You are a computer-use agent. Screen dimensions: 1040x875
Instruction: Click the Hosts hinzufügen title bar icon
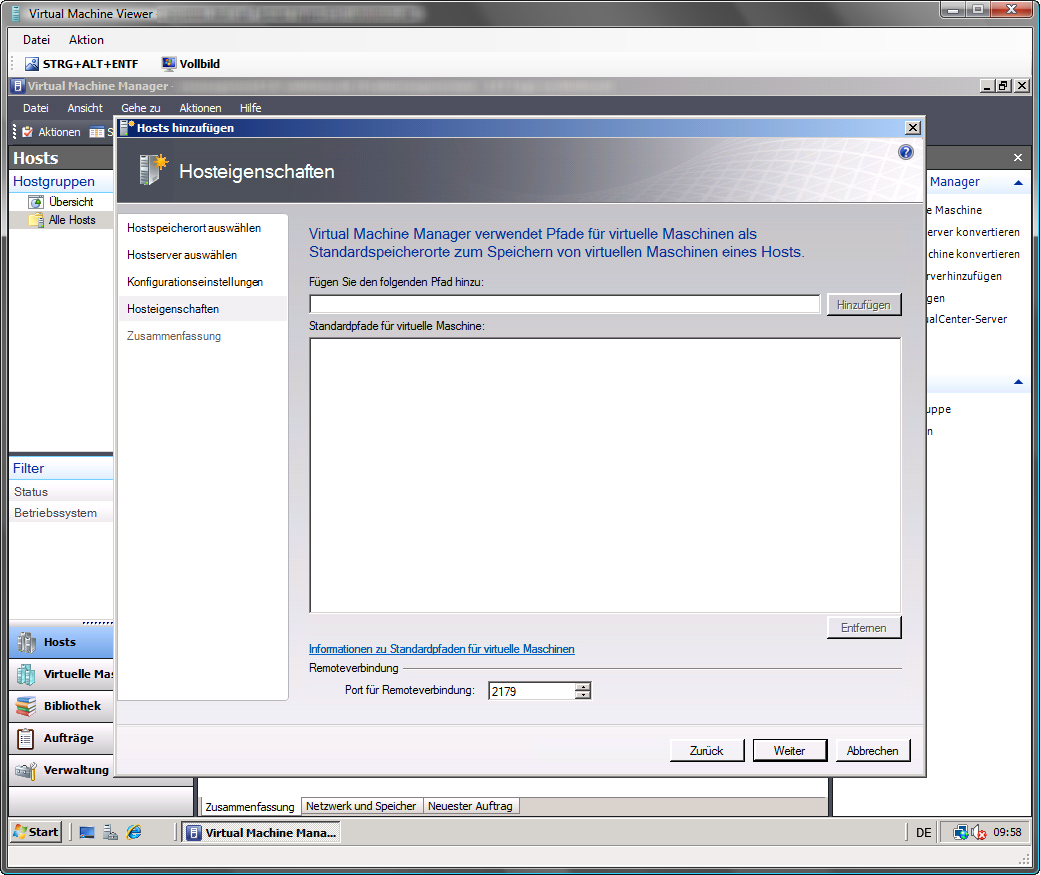click(x=127, y=127)
